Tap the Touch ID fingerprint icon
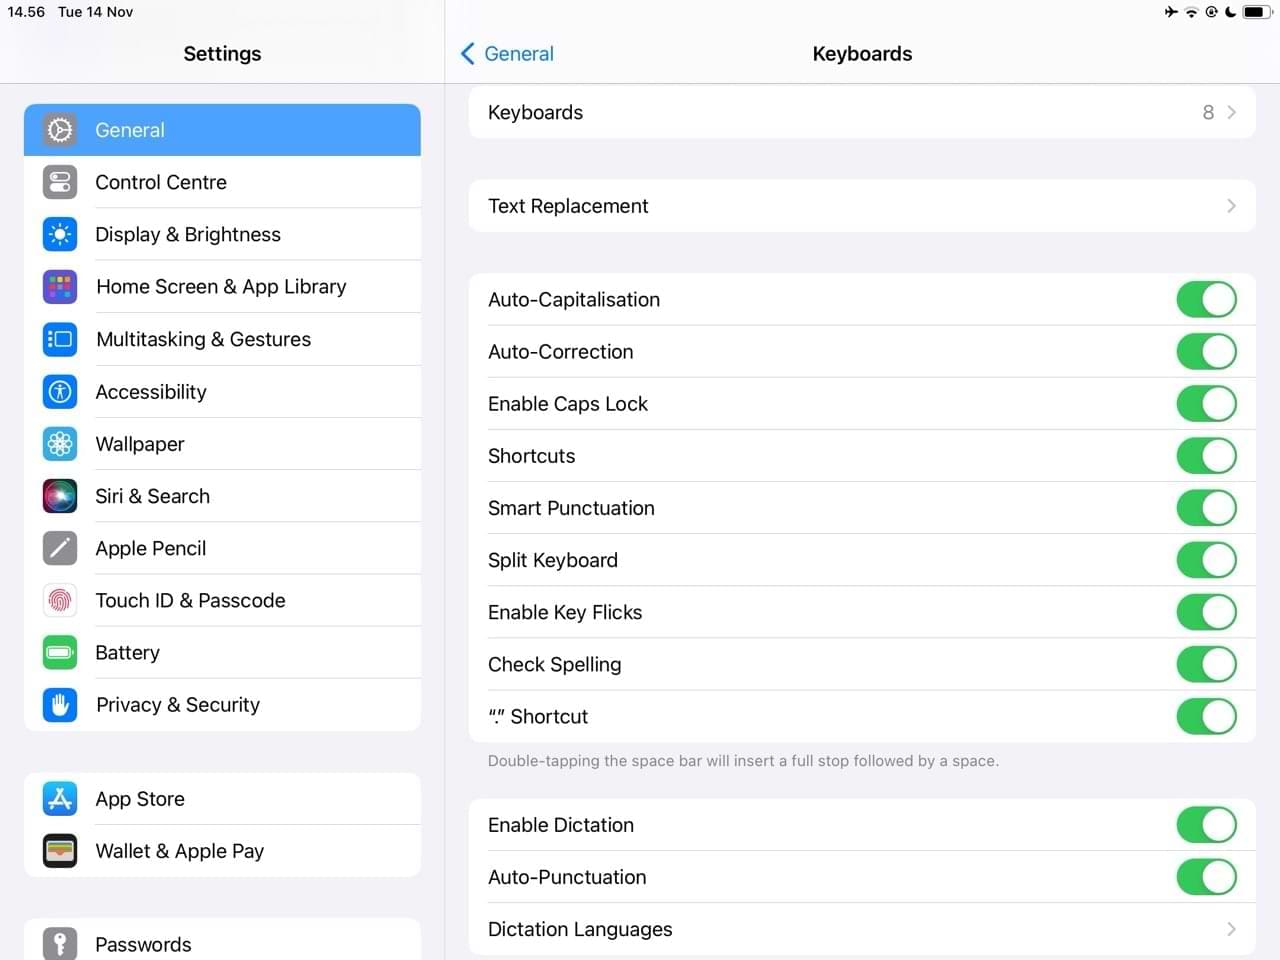 (60, 600)
